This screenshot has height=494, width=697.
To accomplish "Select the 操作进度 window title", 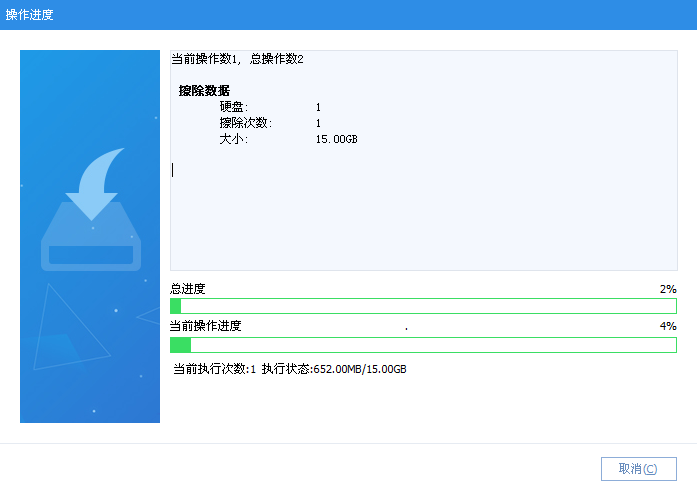I will [29, 15].
